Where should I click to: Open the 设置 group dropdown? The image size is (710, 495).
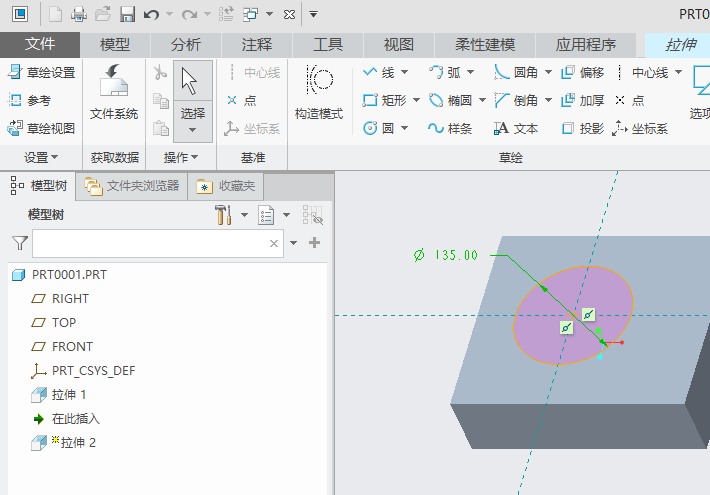(41, 157)
